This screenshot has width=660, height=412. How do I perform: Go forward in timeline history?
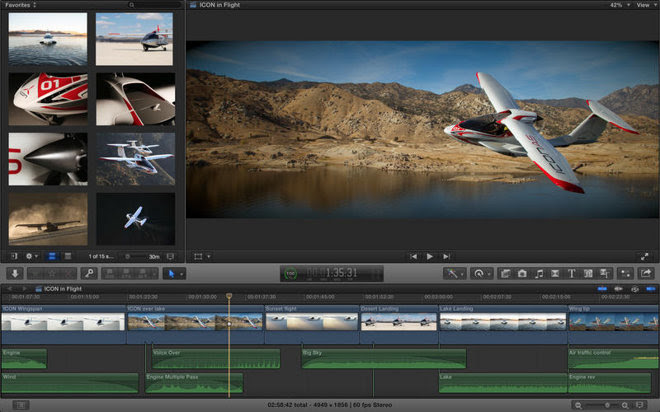click(x=24, y=289)
